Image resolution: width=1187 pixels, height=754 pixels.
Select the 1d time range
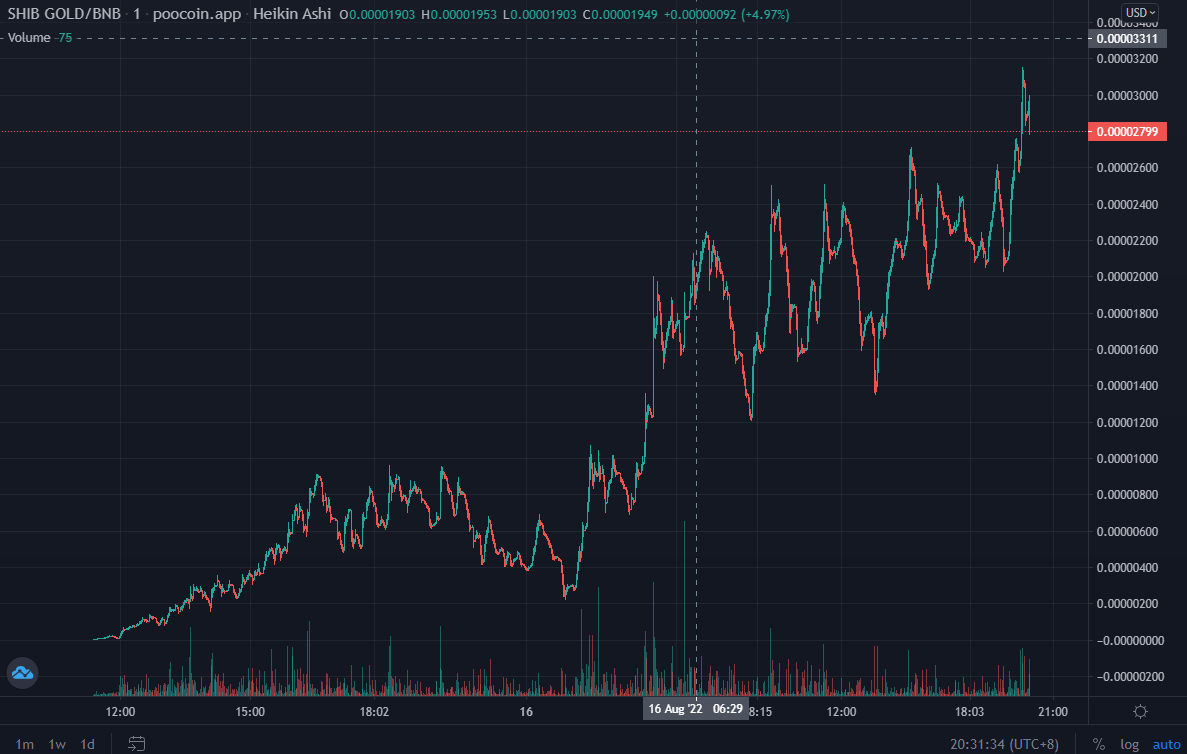tap(88, 744)
